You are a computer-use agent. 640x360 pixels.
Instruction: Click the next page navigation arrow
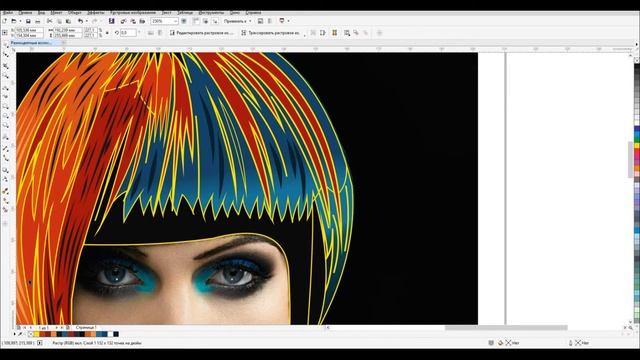[57, 327]
